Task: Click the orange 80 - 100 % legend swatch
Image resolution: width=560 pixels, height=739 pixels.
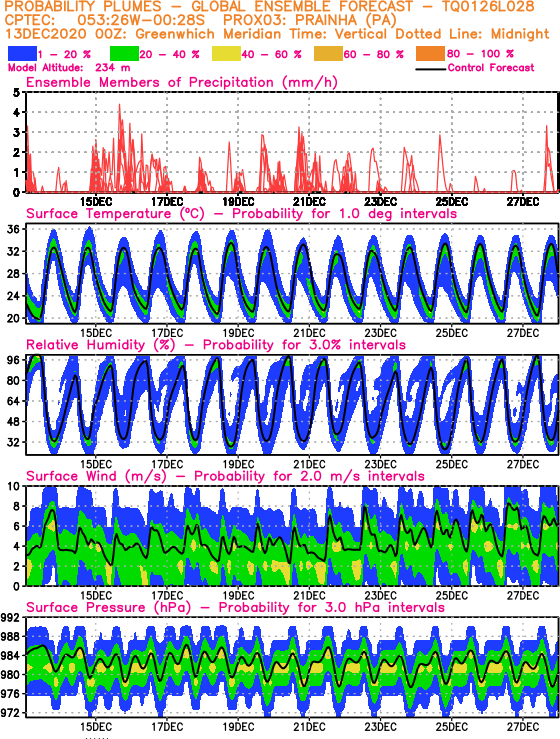Action: [430, 54]
